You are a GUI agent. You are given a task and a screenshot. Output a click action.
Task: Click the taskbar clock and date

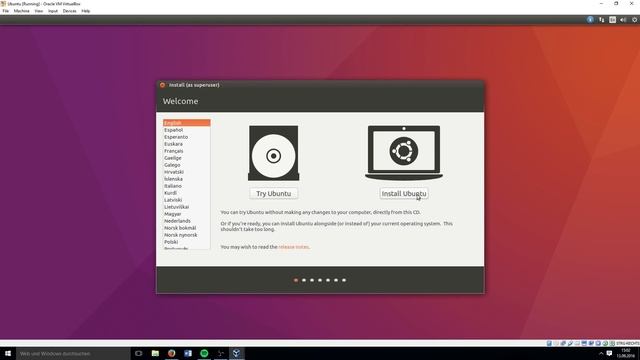pyautogui.click(x=626, y=353)
